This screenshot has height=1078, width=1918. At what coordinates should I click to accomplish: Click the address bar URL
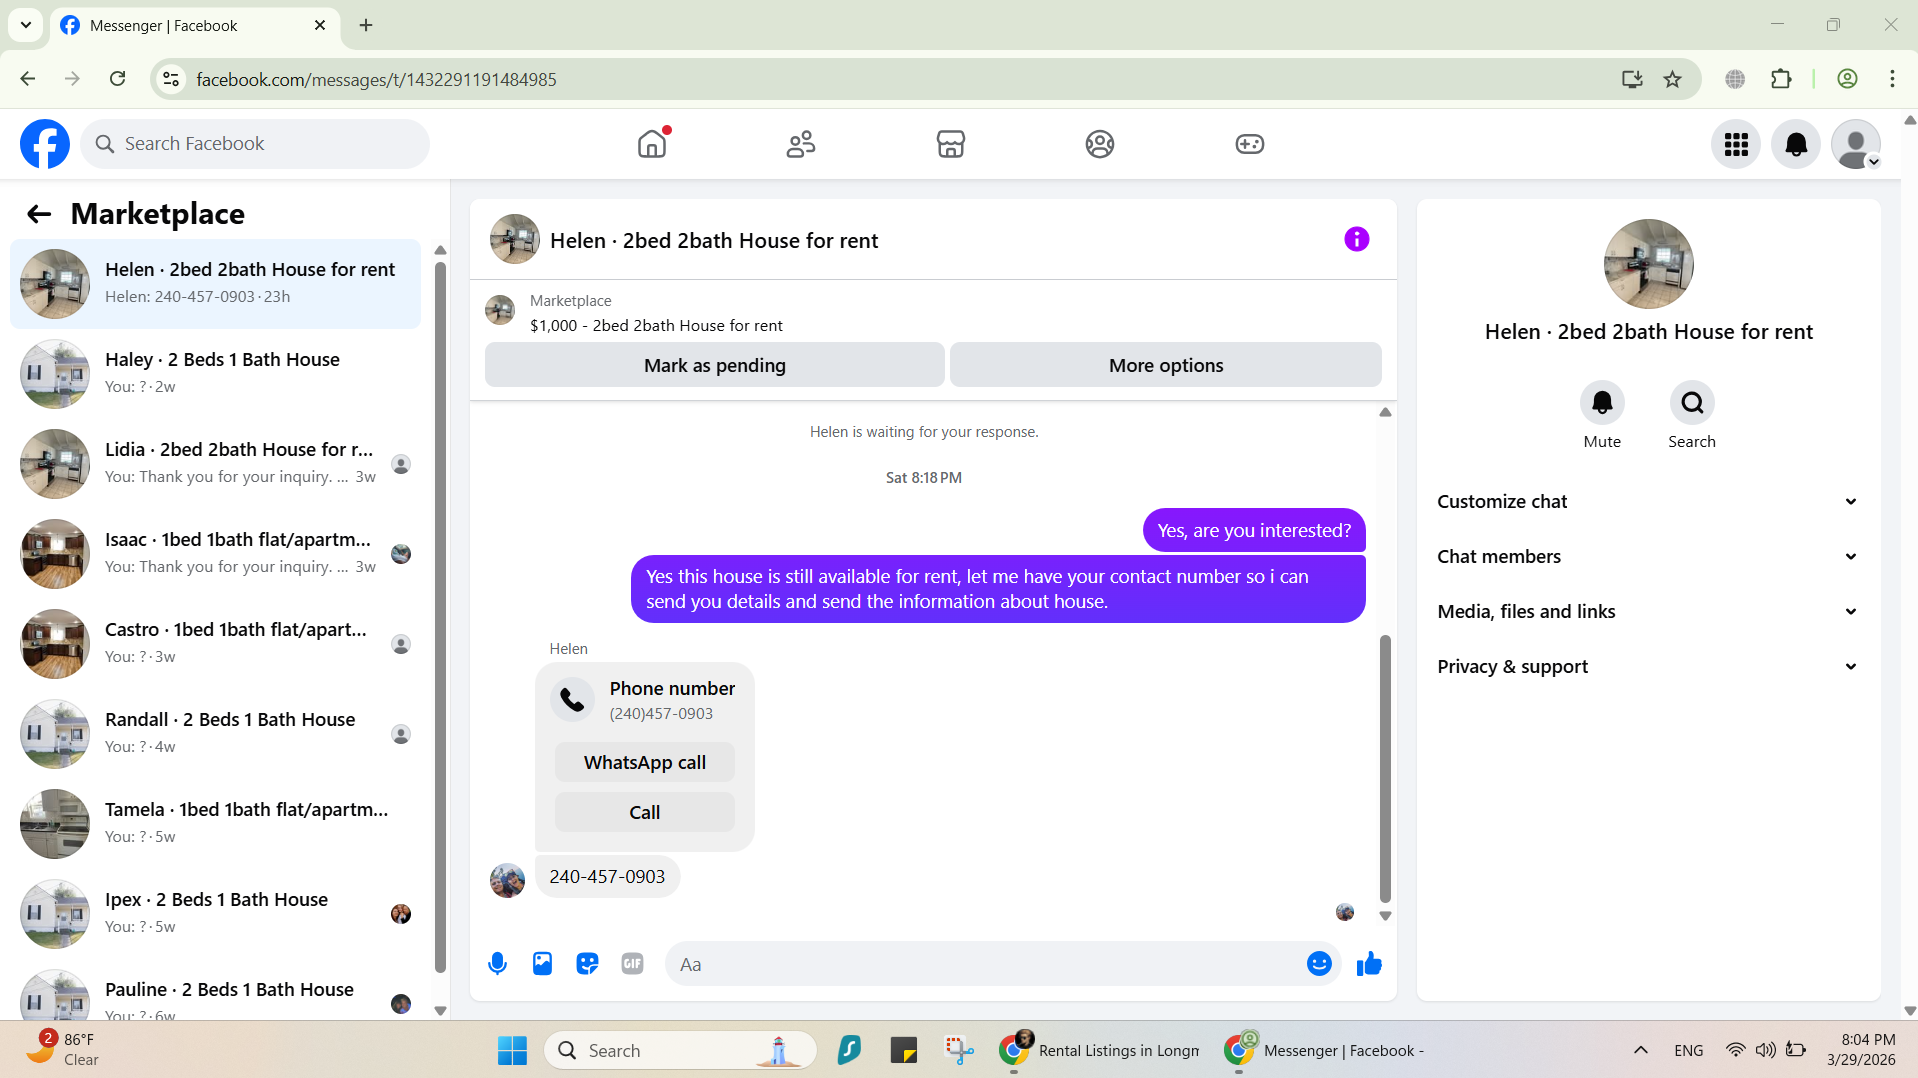click(376, 79)
